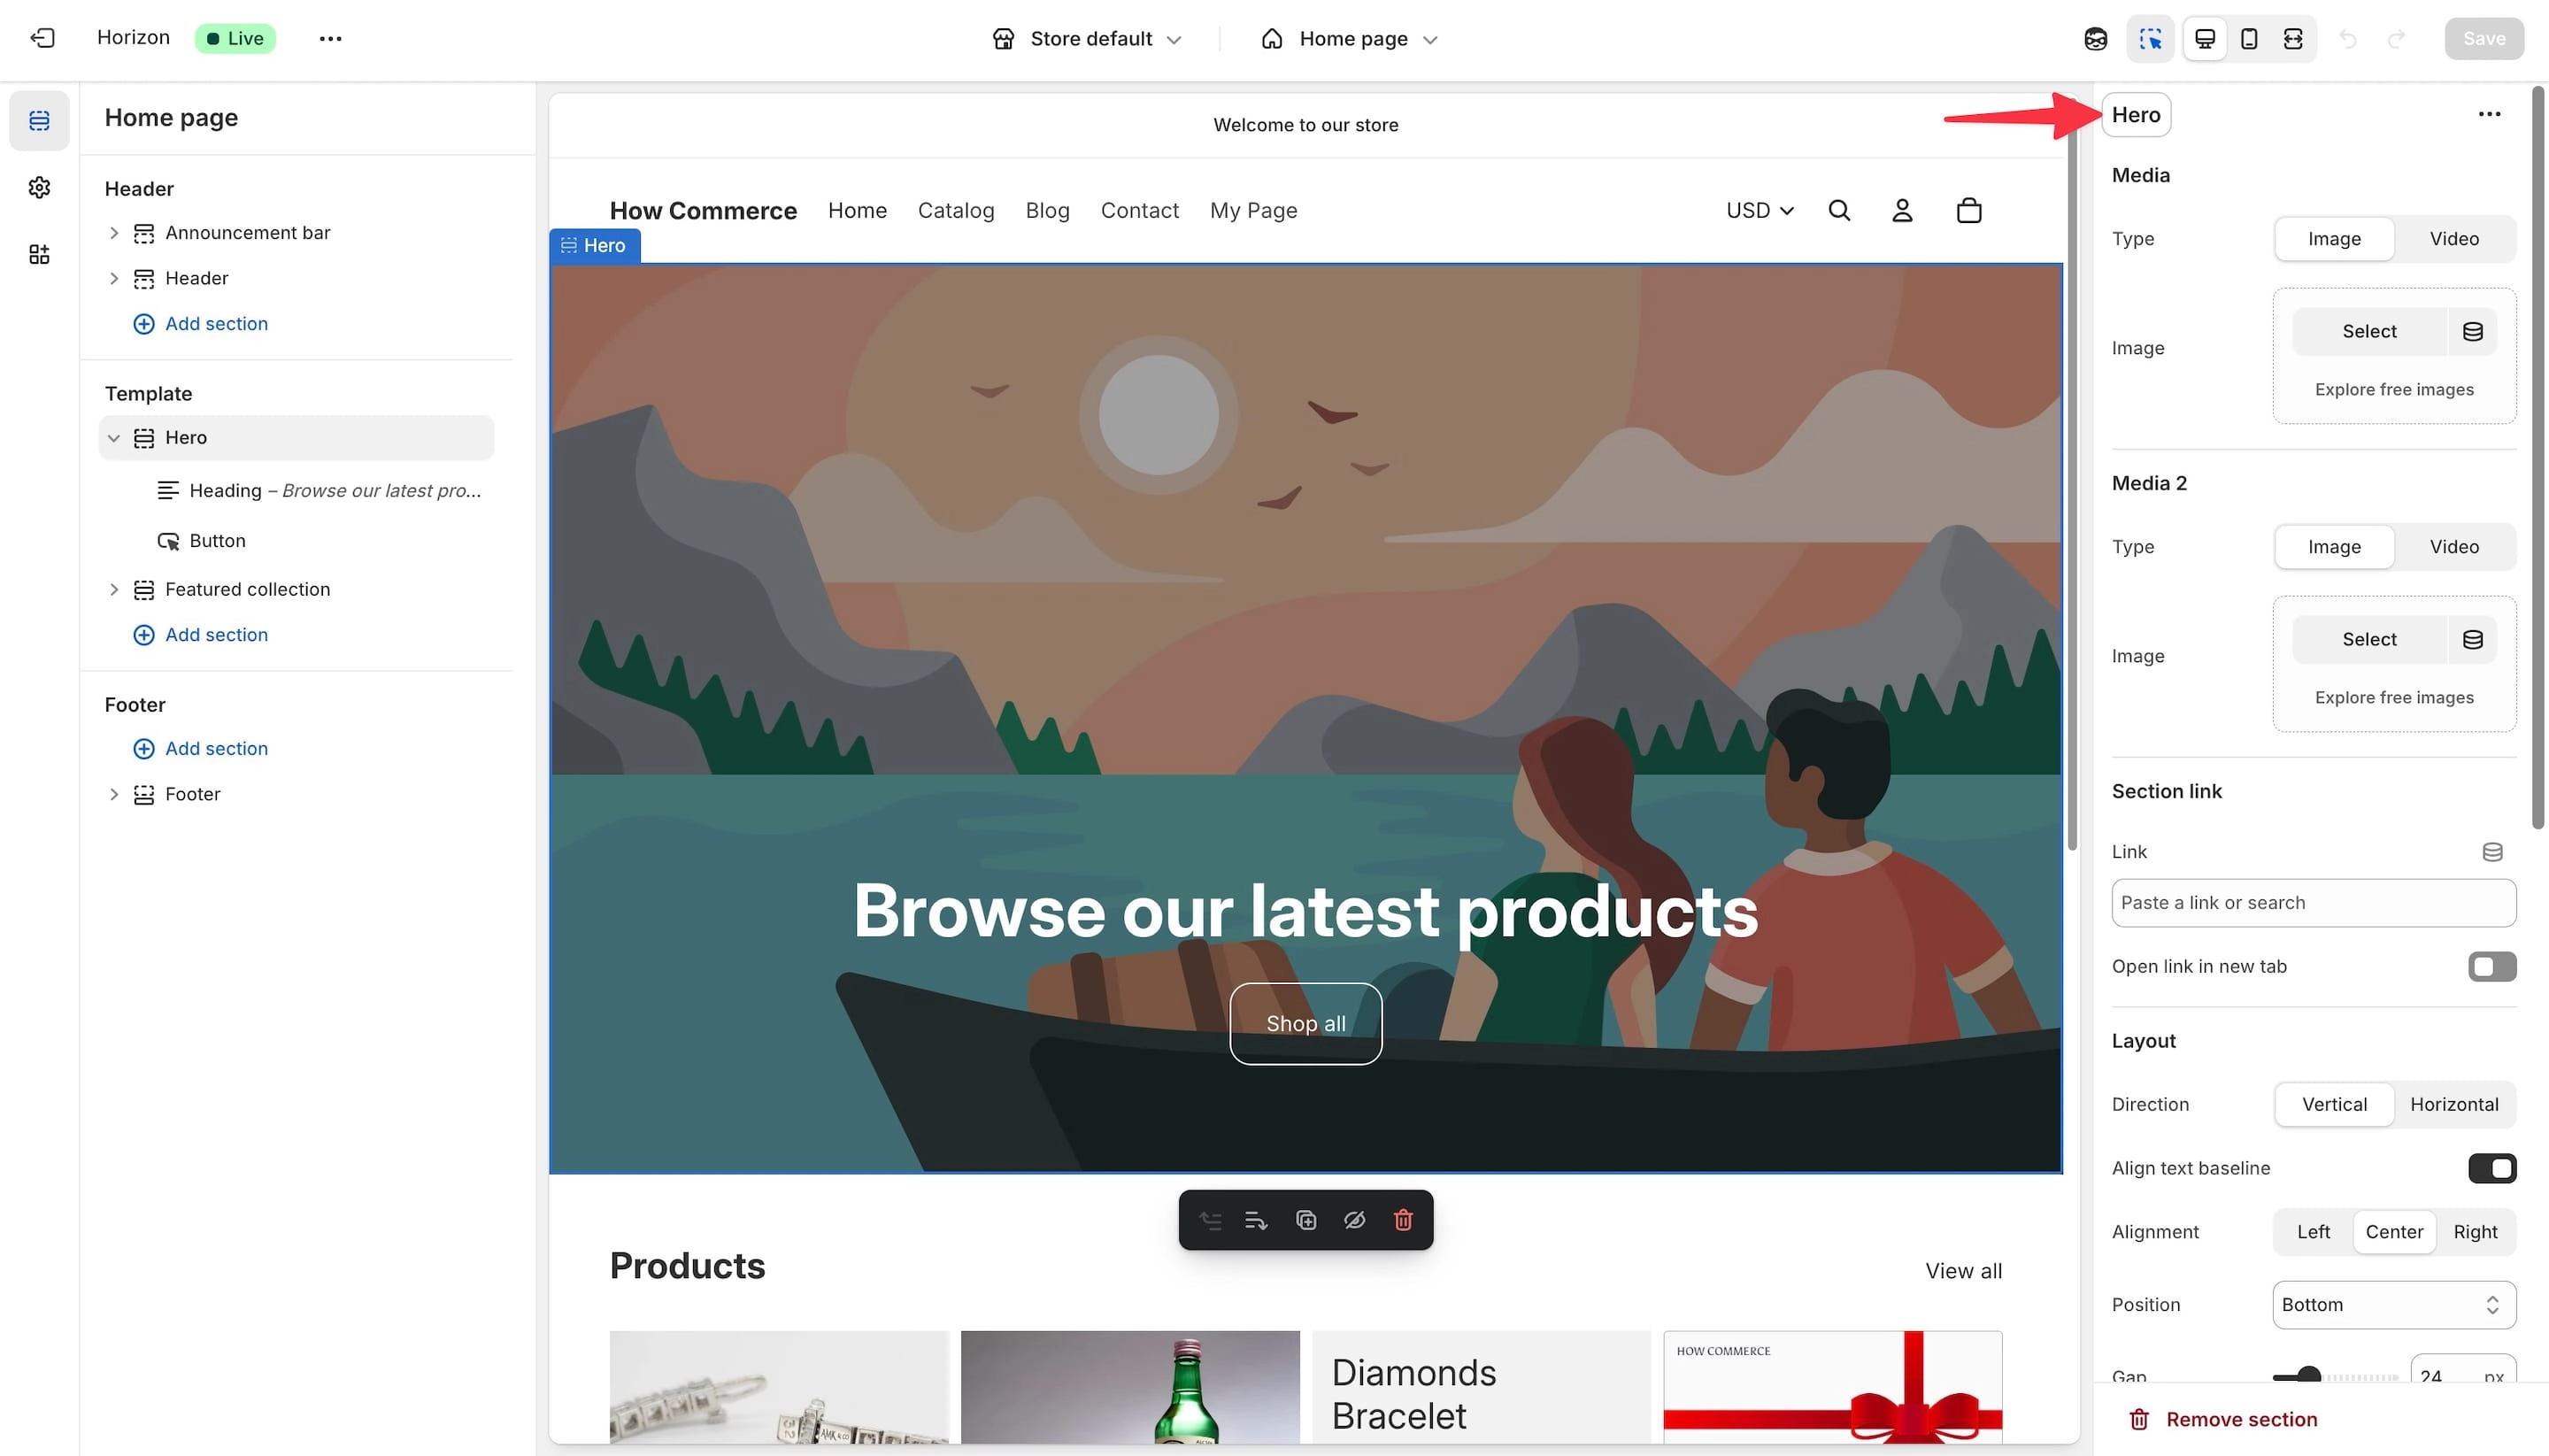Set Alignment to Right
Image resolution: width=2549 pixels, height=1456 pixels.
tap(2475, 1232)
